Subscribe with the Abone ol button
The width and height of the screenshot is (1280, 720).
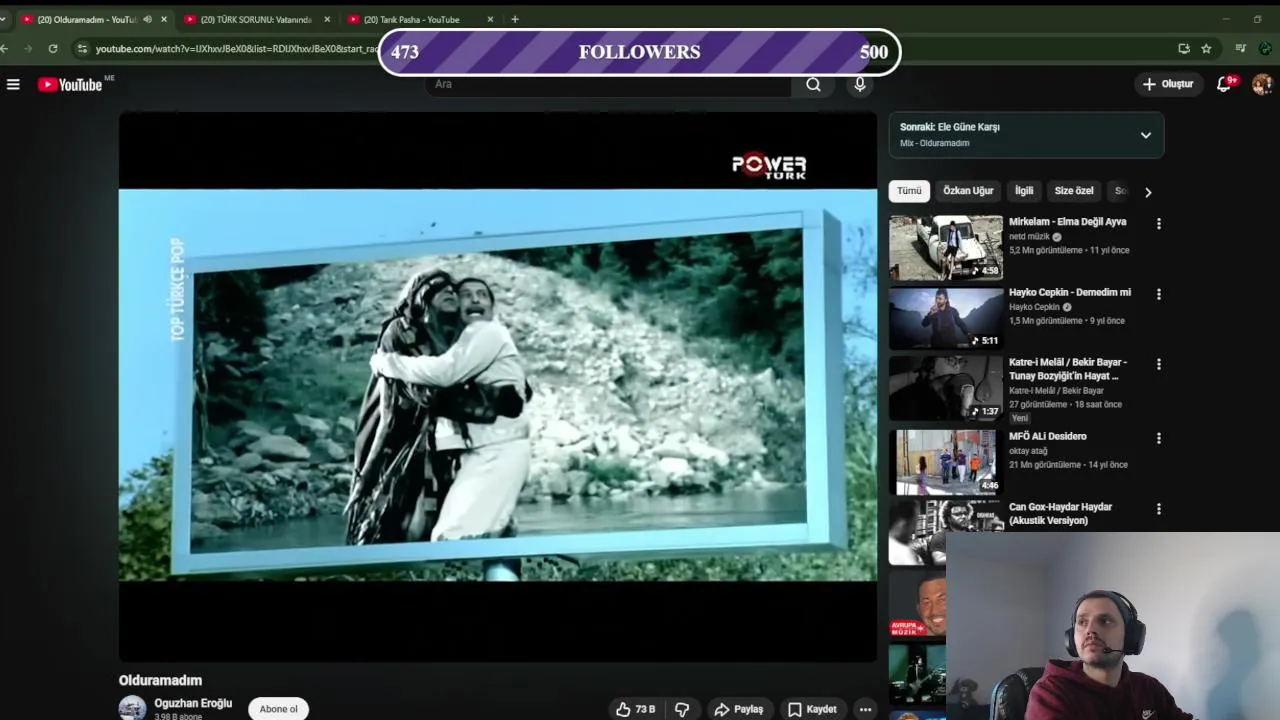(278, 709)
